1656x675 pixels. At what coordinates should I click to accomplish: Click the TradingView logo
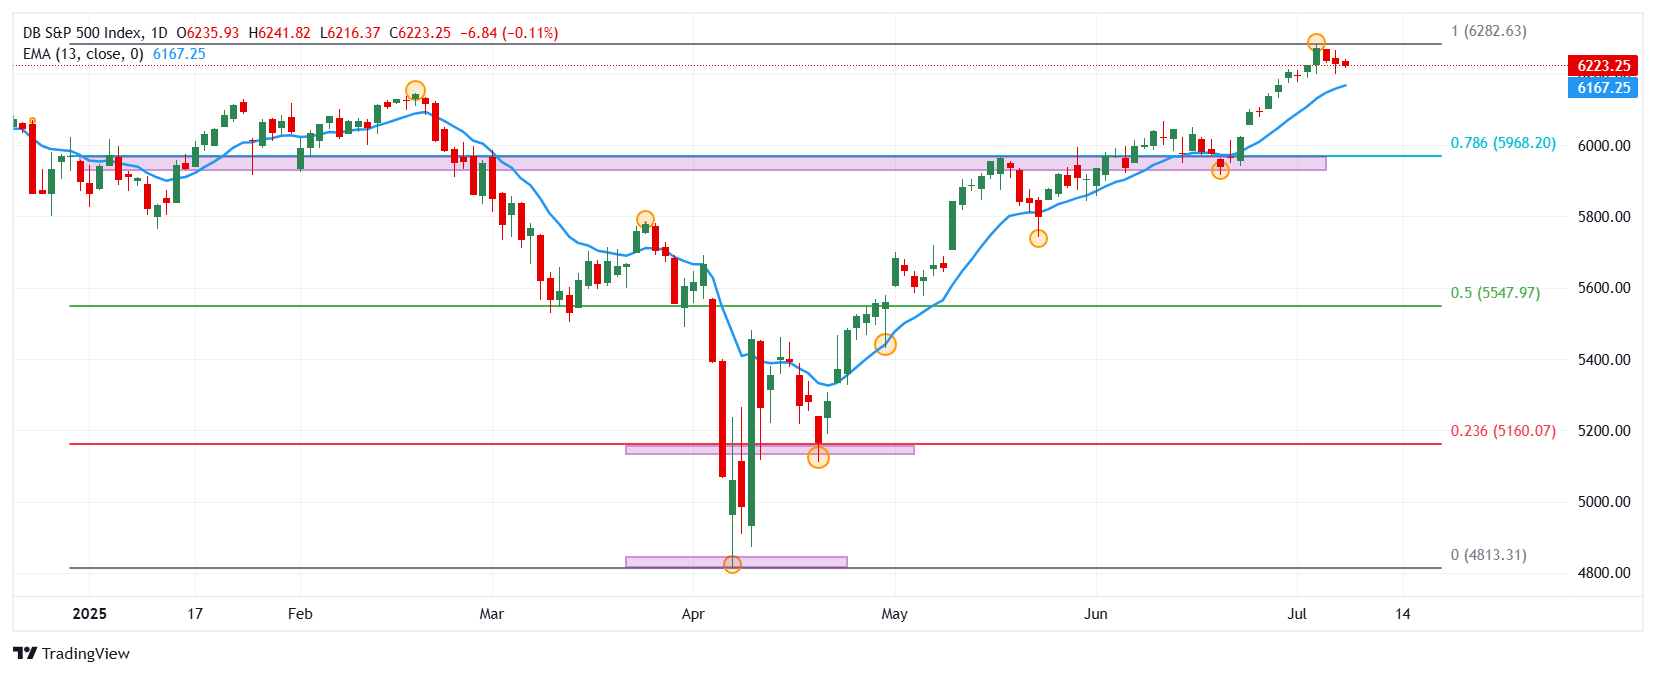(71, 653)
